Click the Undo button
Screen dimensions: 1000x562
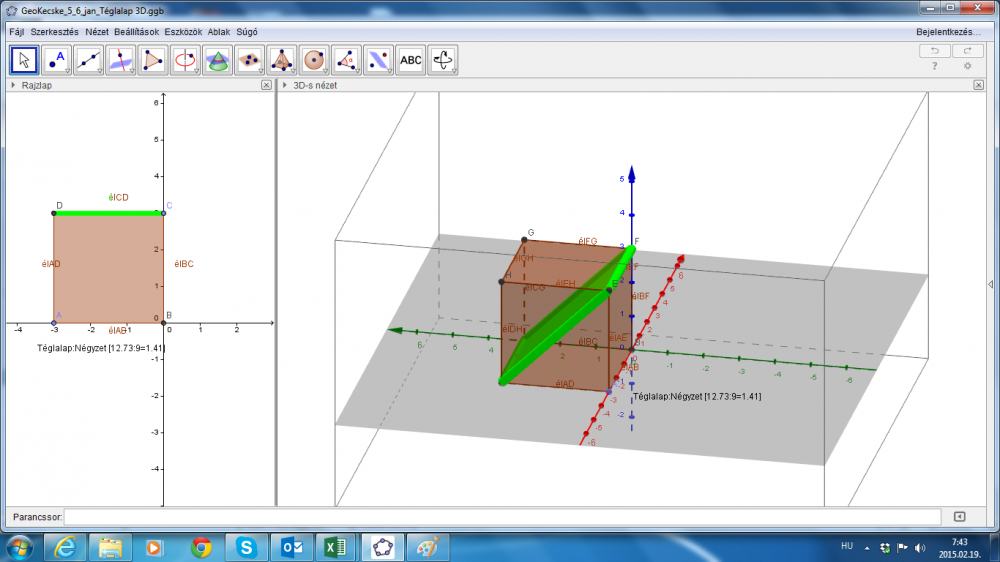tap(935, 50)
